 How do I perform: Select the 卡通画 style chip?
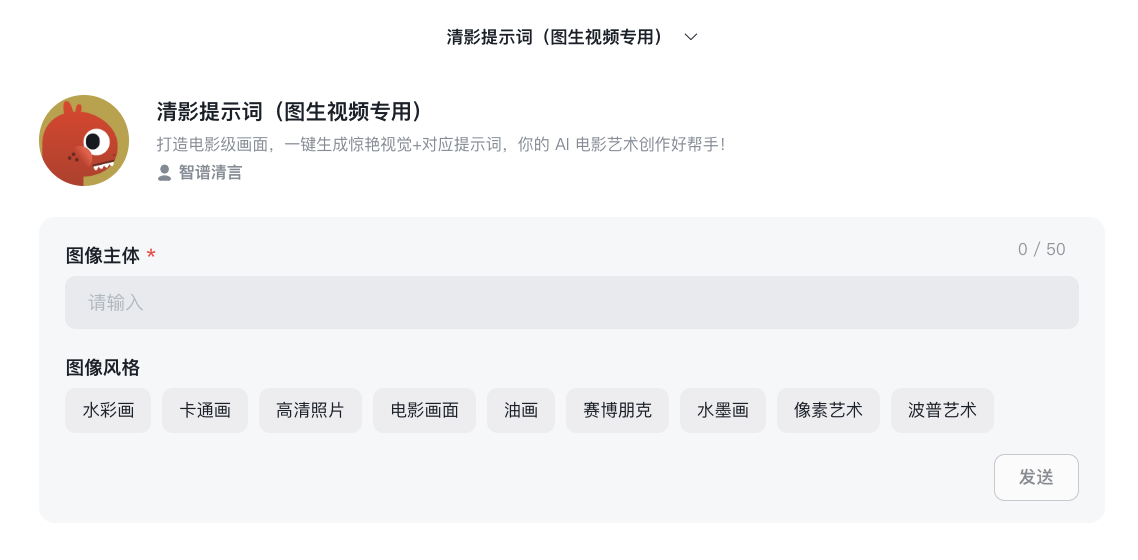click(x=205, y=411)
